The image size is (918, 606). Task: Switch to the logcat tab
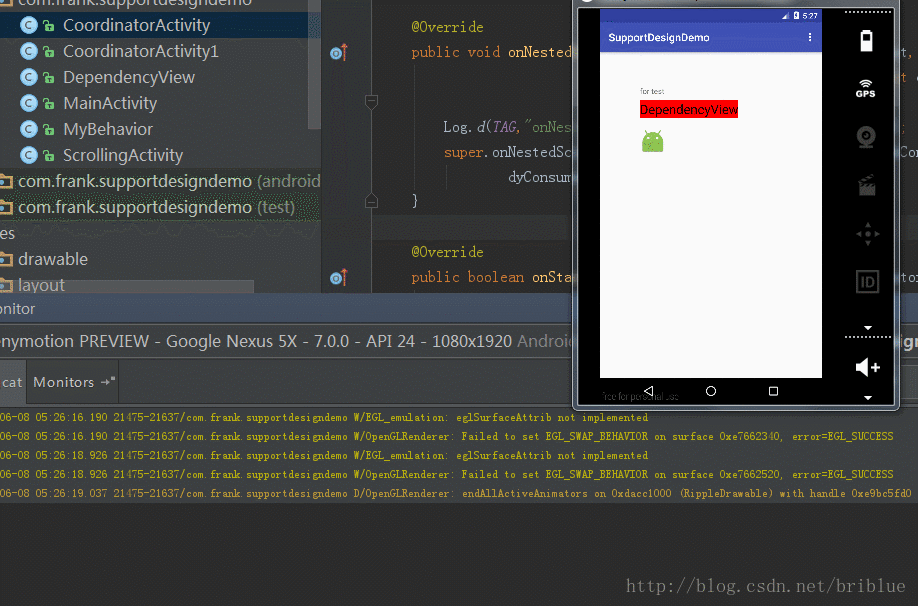click(x=12, y=382)
